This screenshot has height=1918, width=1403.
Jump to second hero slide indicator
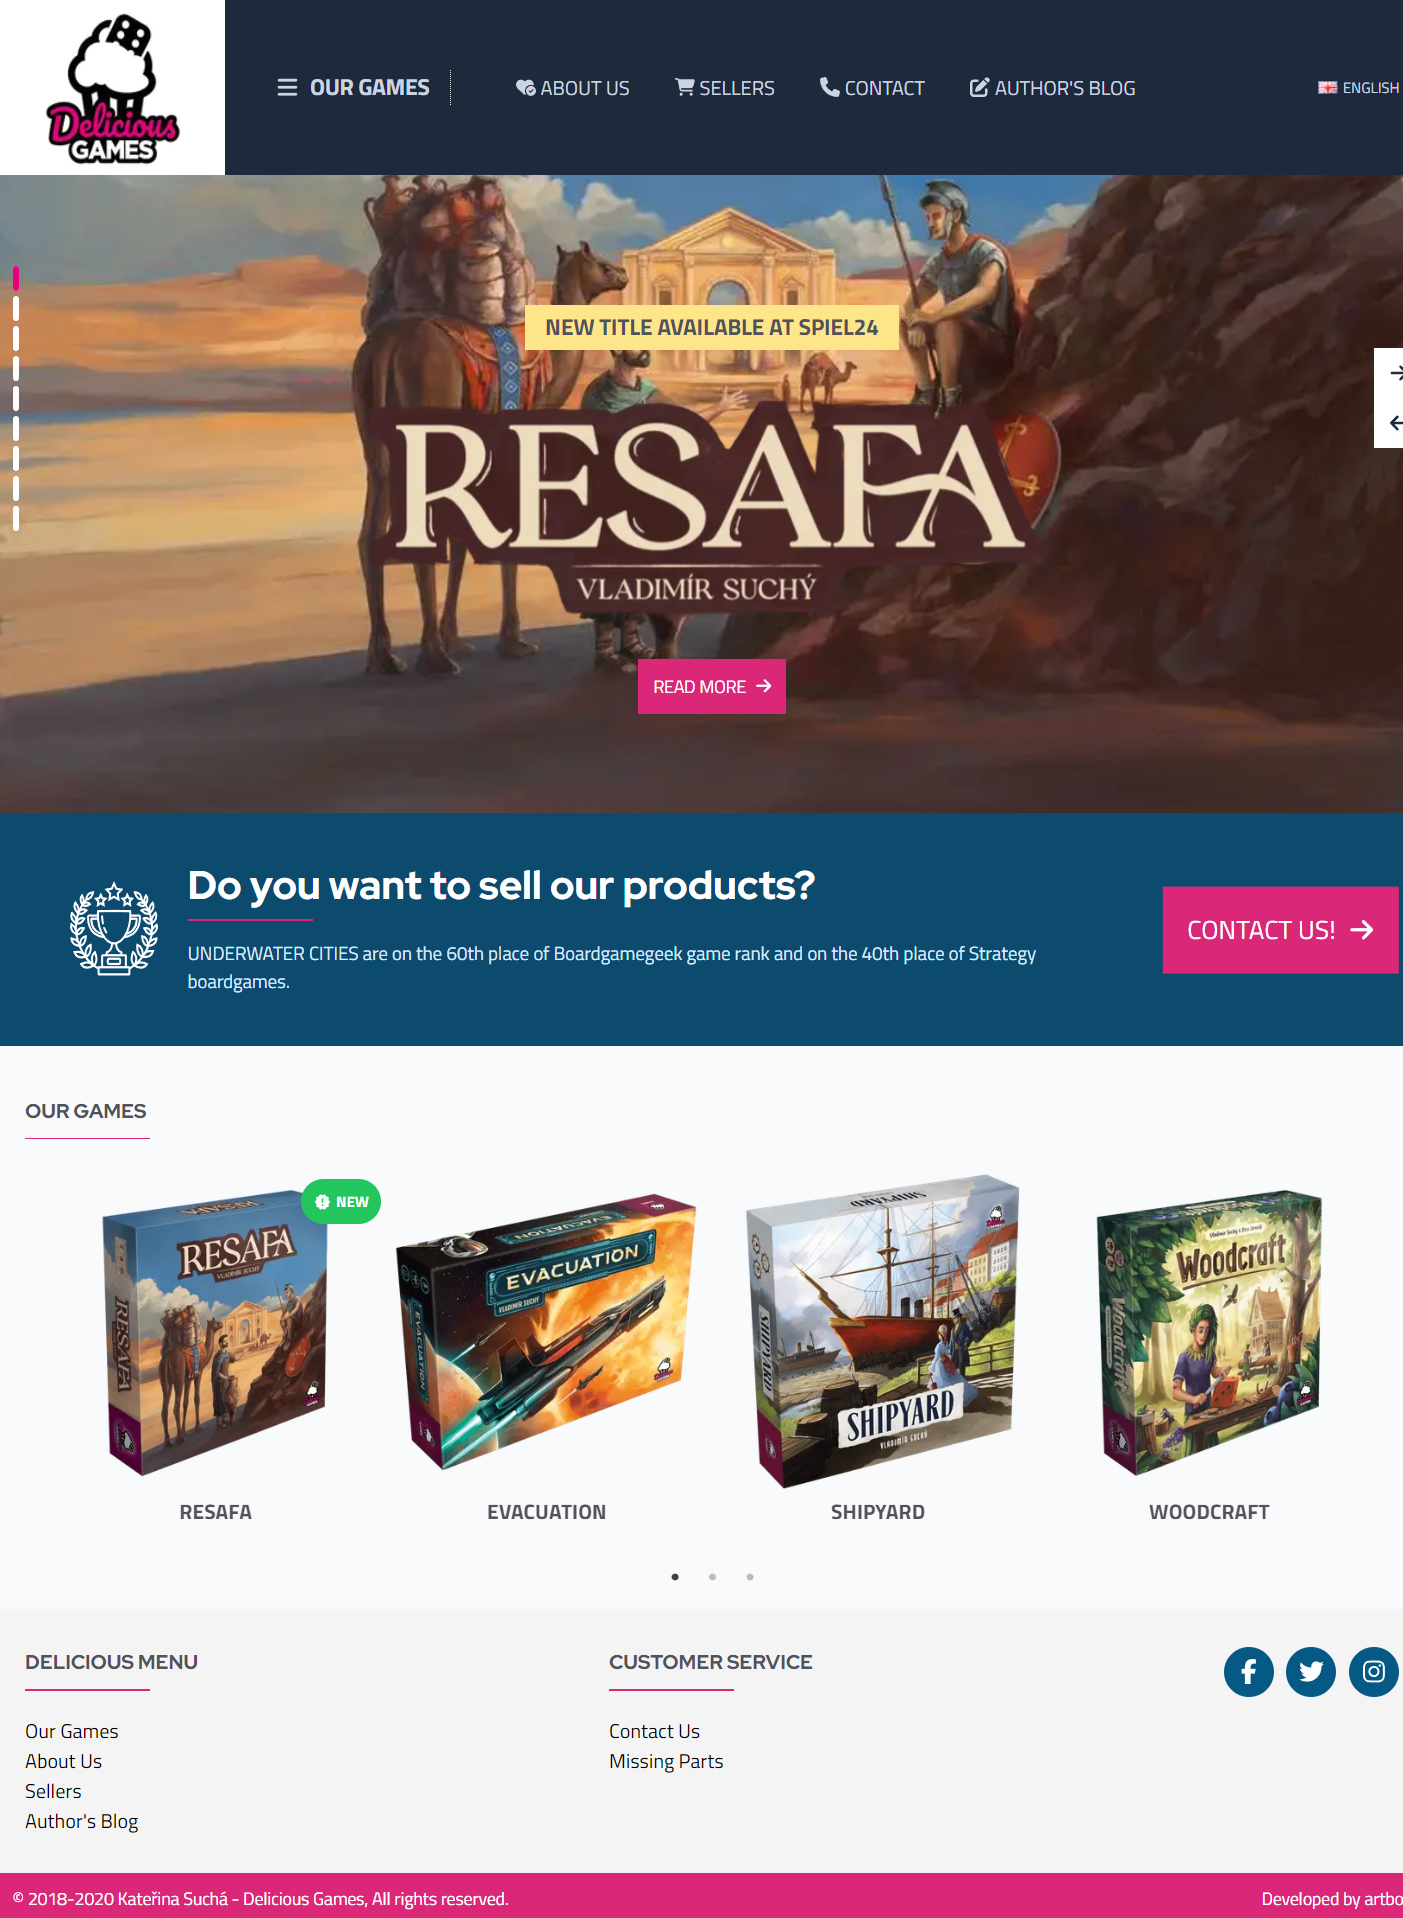tap(16, 308)
